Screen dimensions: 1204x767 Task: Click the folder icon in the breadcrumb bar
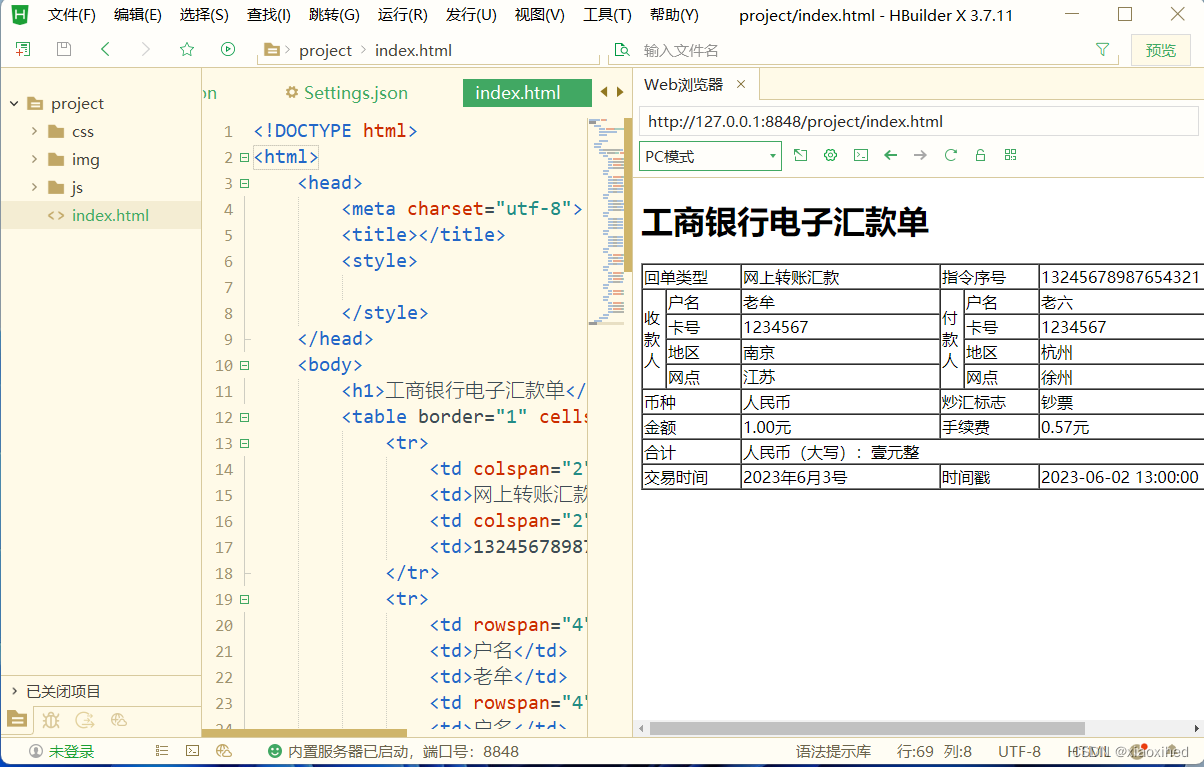click(x=271, y=50)
